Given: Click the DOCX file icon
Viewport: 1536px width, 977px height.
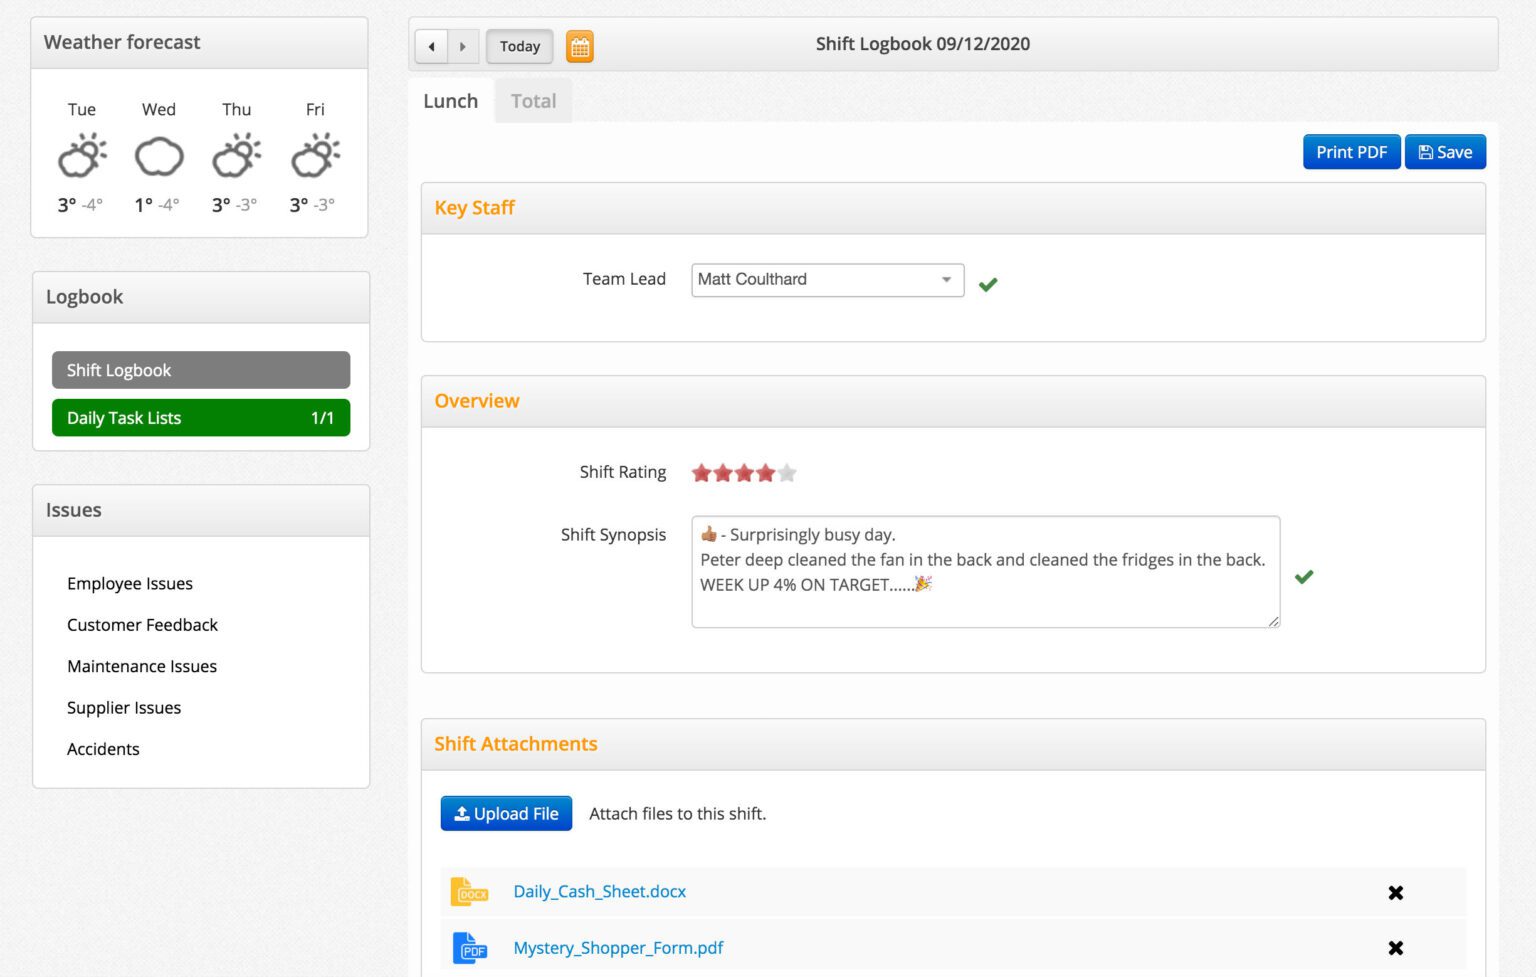Looking at the screenshot, I should point(469,892).
